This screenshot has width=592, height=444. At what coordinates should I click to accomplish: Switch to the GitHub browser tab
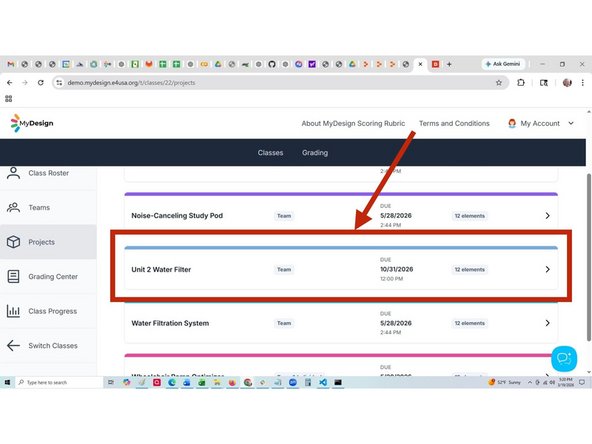[x=272, y=64]
